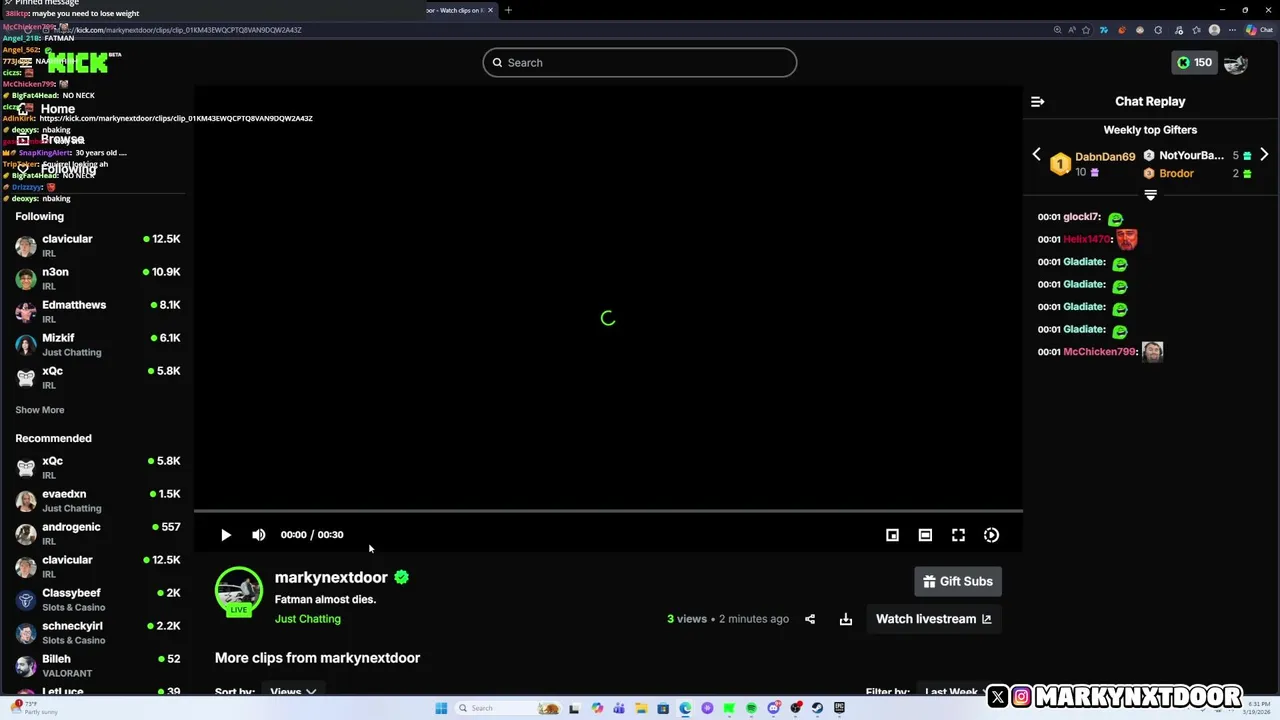
Task: Open n3on channel in Following list
Action: point(97,278)
